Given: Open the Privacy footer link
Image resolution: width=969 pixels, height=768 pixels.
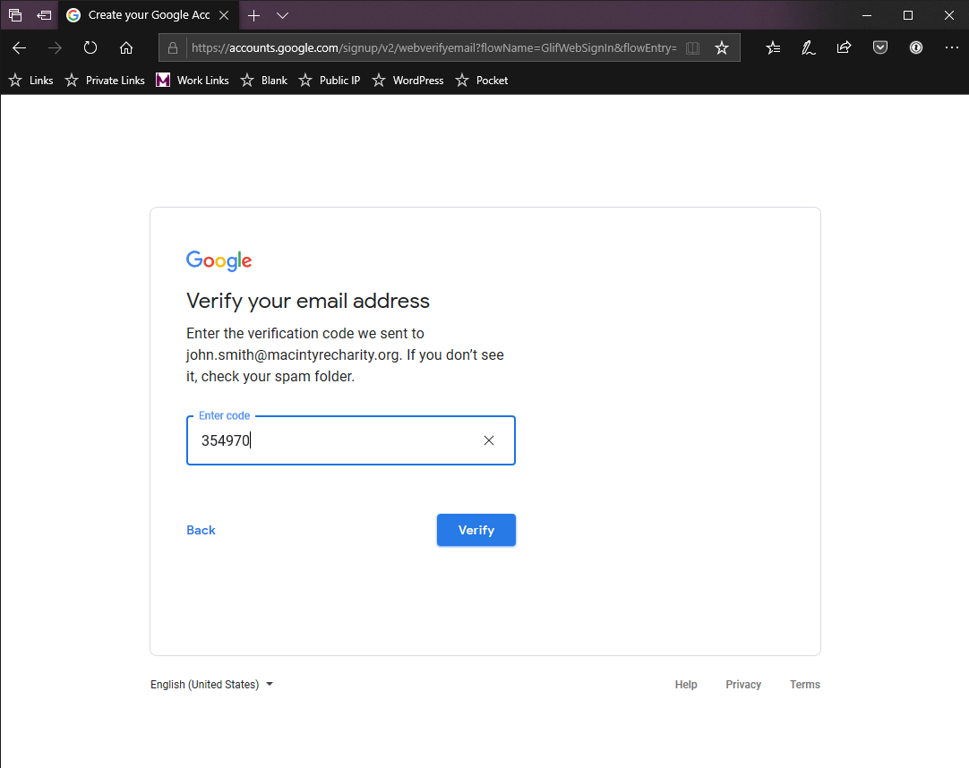Looking at the screenshot, I should [x=743, y=685].
